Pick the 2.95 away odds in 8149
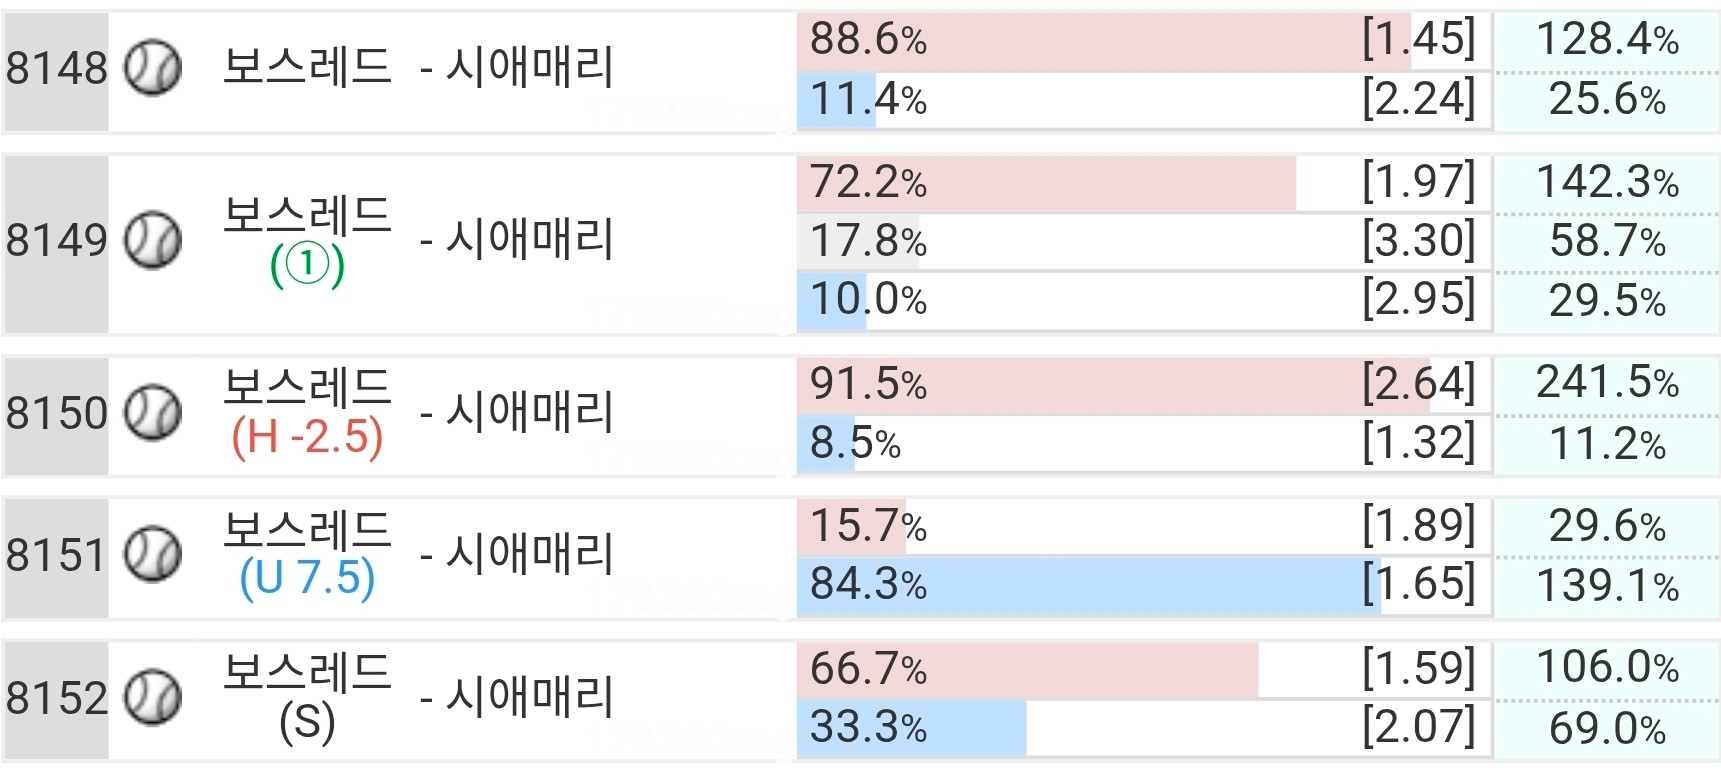 [x=1418, y=299]
